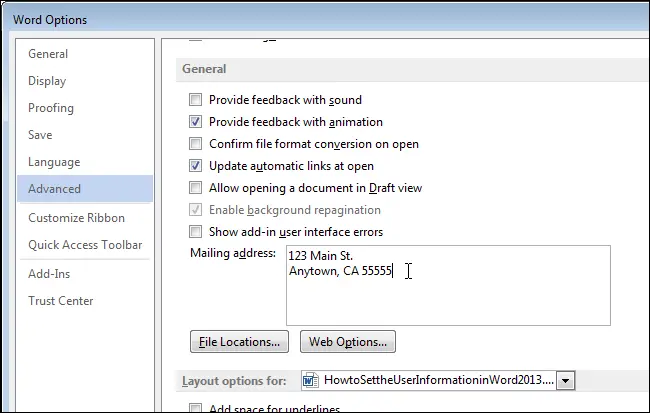The height and width of the screenshot is (413, 650).
Task: Enable Provide feedback with sound
Action: [195, 100]
